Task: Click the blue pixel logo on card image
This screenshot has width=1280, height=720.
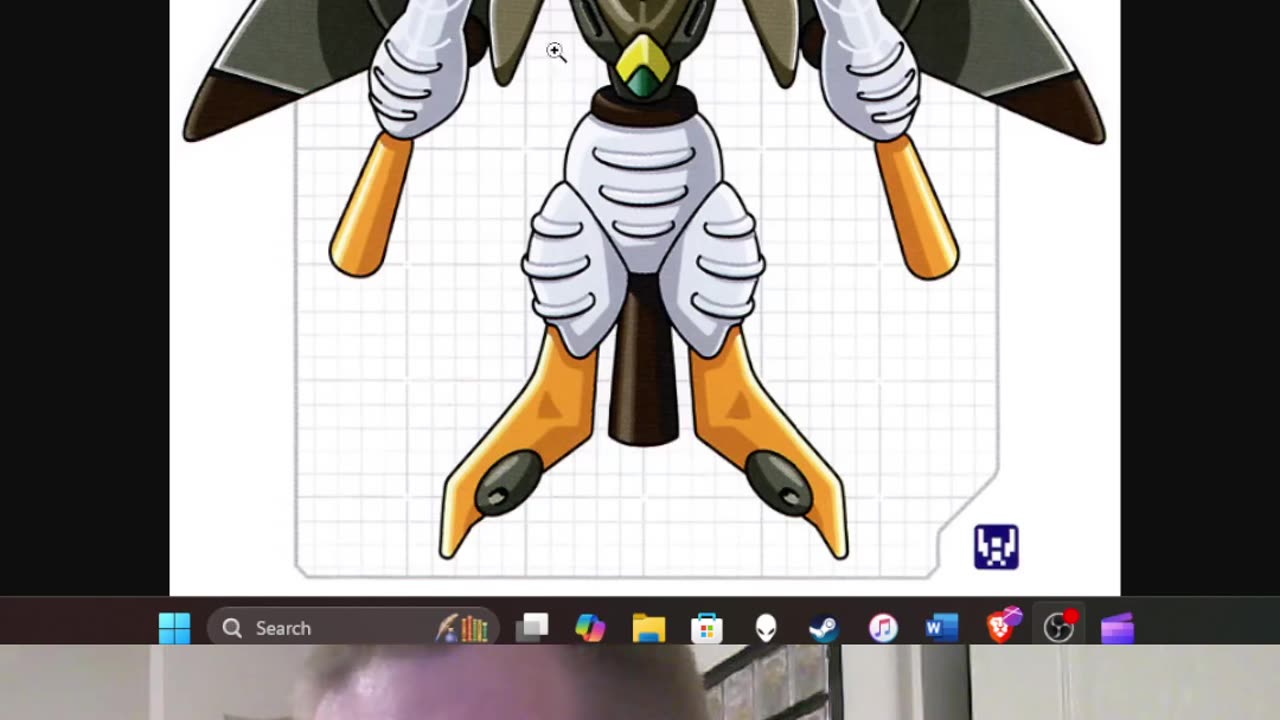Action: [x=996, y=547]
